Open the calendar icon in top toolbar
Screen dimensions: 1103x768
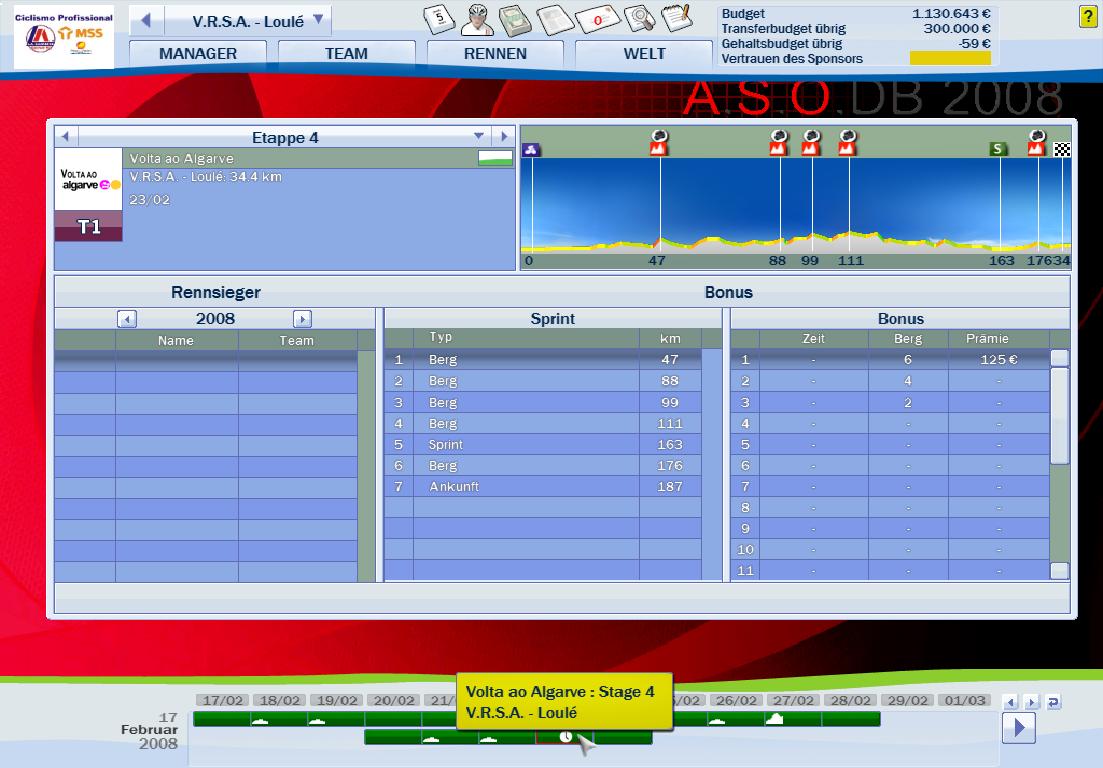(x=440, y=19)
